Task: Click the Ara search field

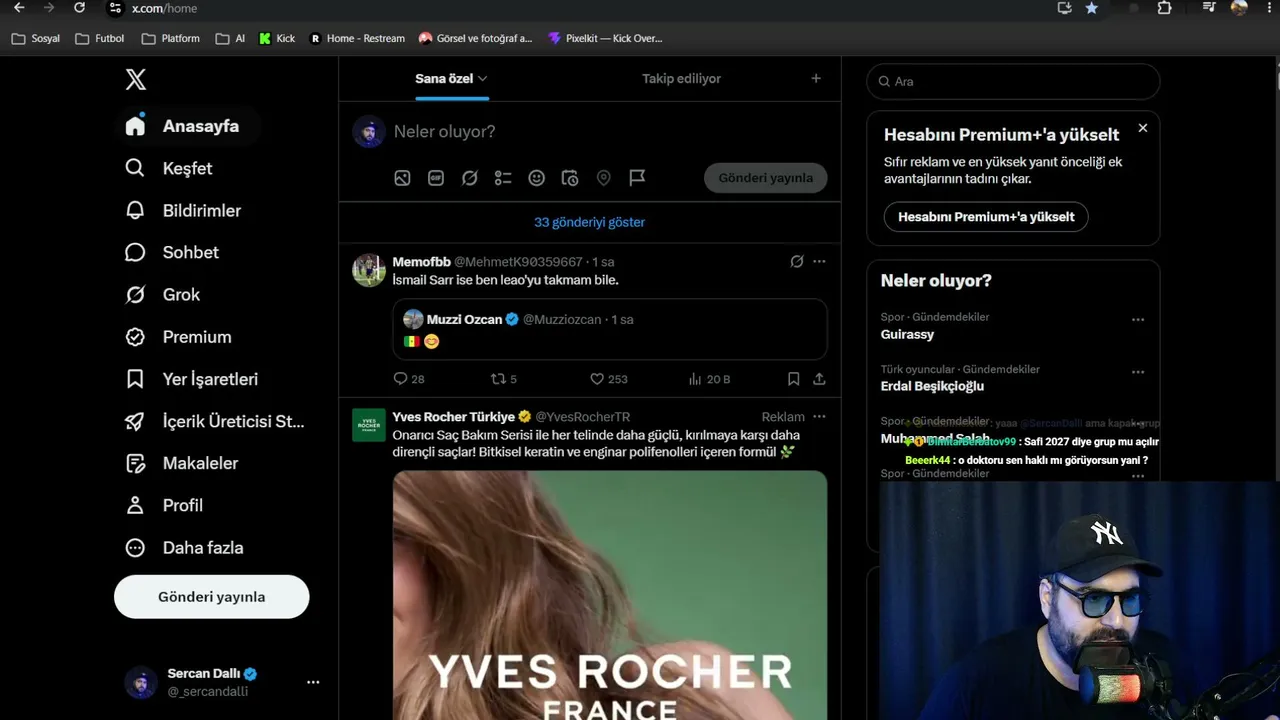Action: (x=1013, y=81)
